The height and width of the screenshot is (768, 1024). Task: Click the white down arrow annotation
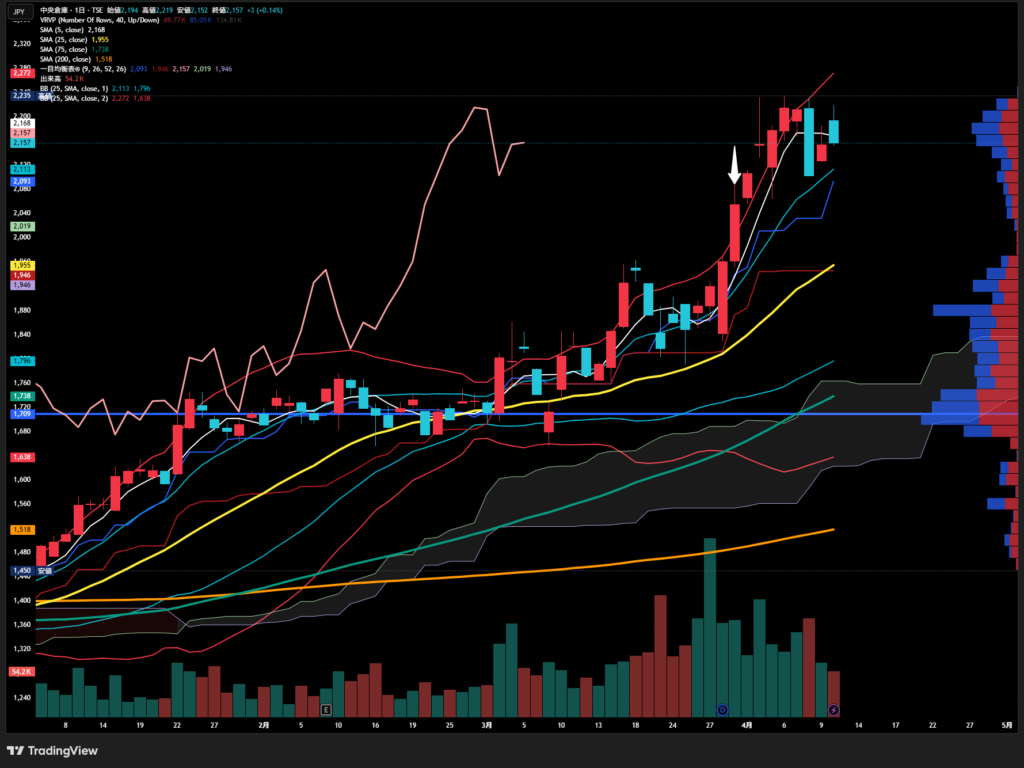pos(734,165)
